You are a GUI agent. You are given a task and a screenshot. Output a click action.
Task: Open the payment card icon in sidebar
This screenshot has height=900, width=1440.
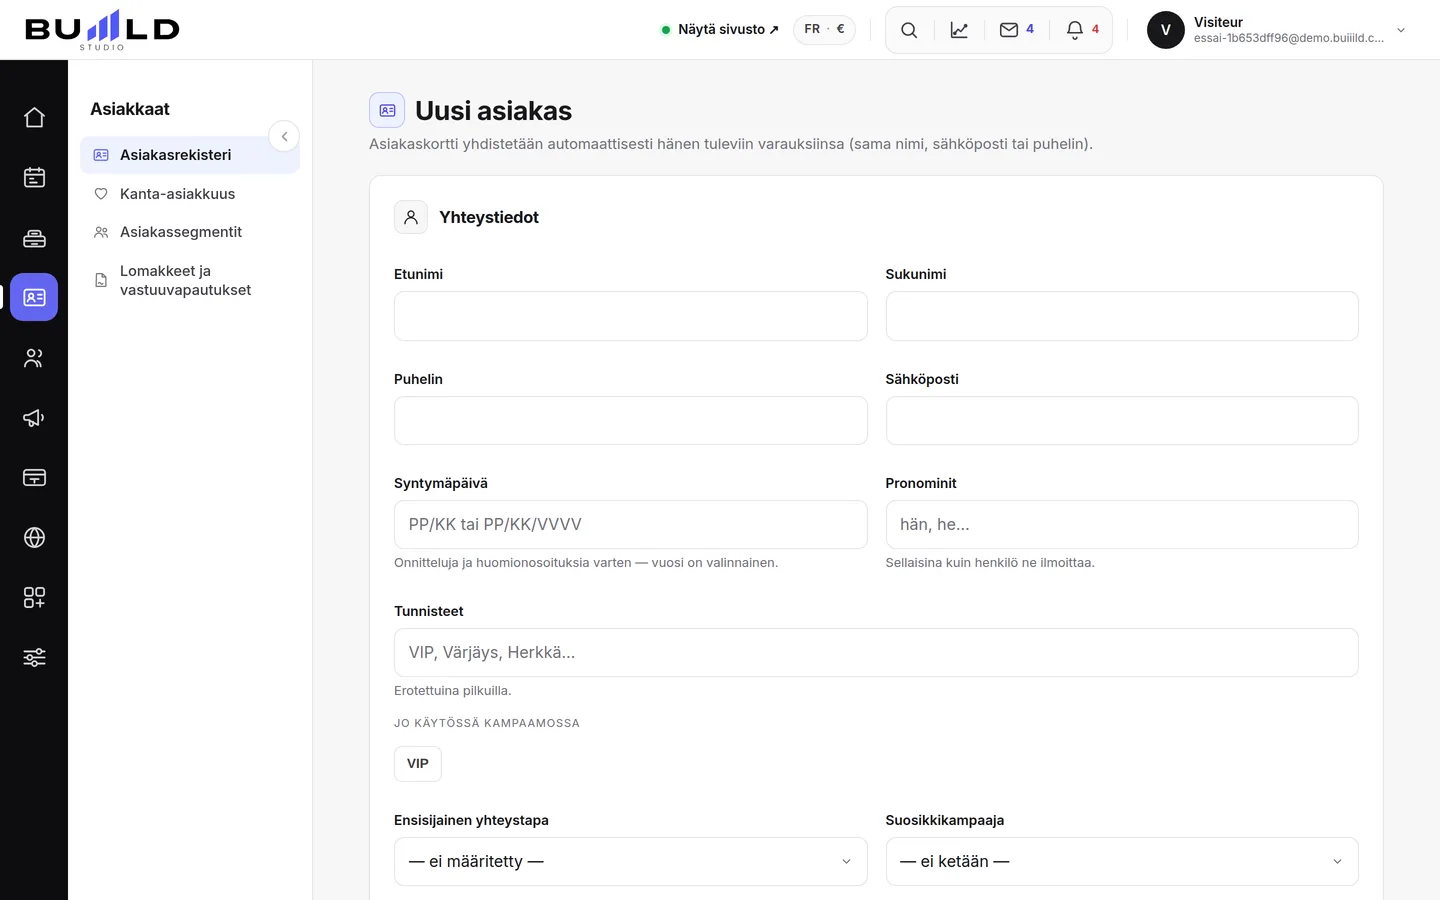coord(34,478)
